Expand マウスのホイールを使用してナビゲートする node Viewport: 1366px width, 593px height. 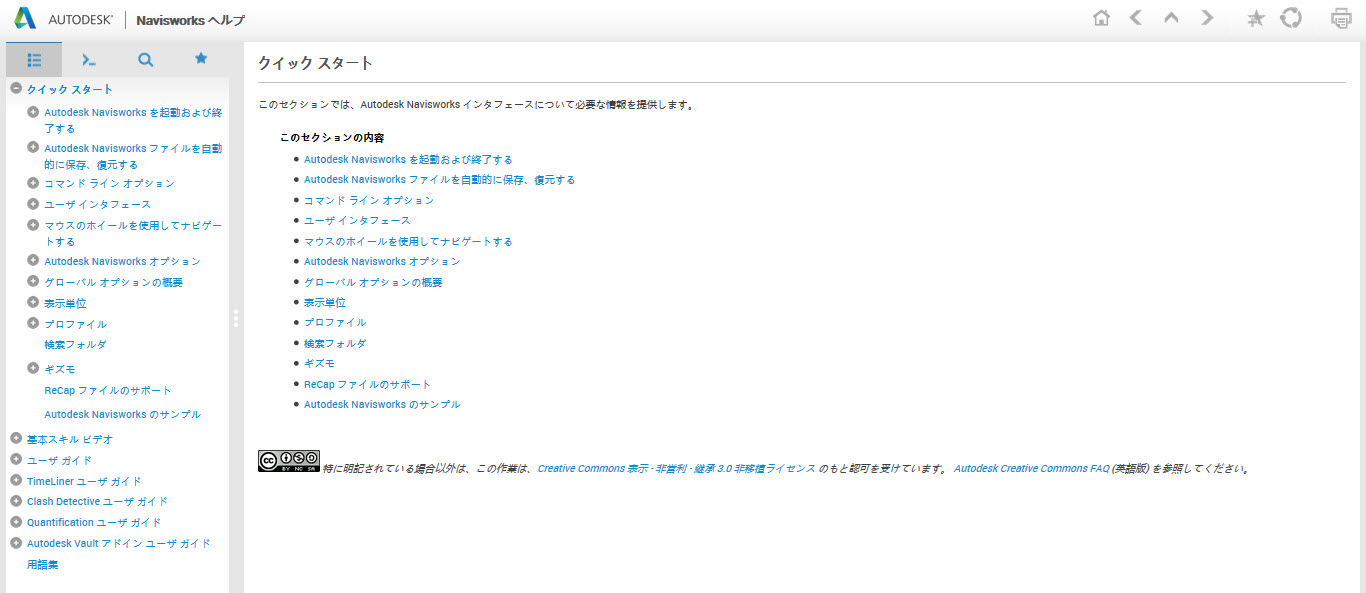pos(33,225)
